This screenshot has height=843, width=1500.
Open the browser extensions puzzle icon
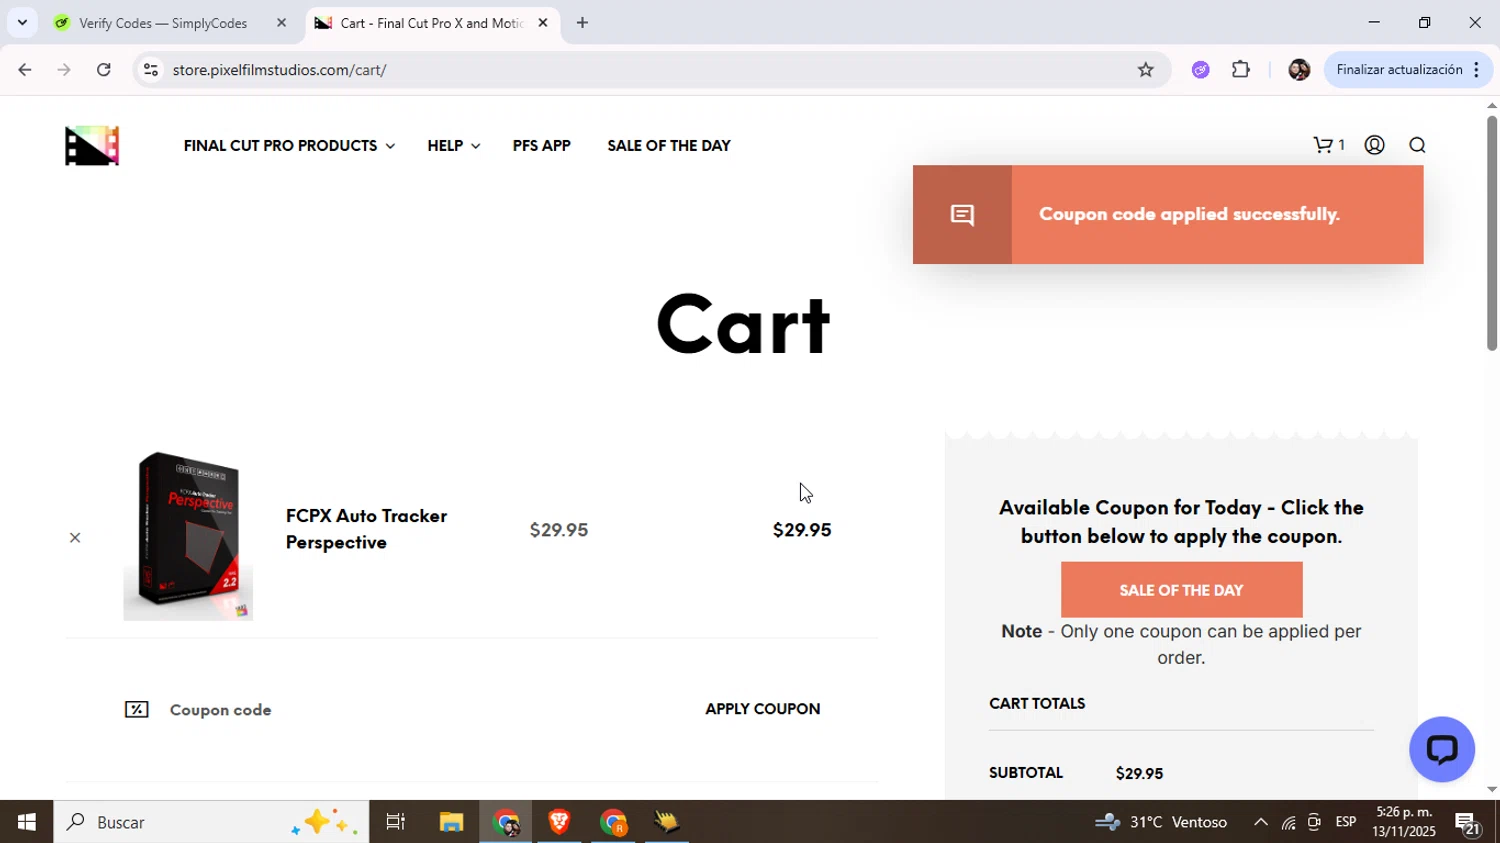point(1241,70)
